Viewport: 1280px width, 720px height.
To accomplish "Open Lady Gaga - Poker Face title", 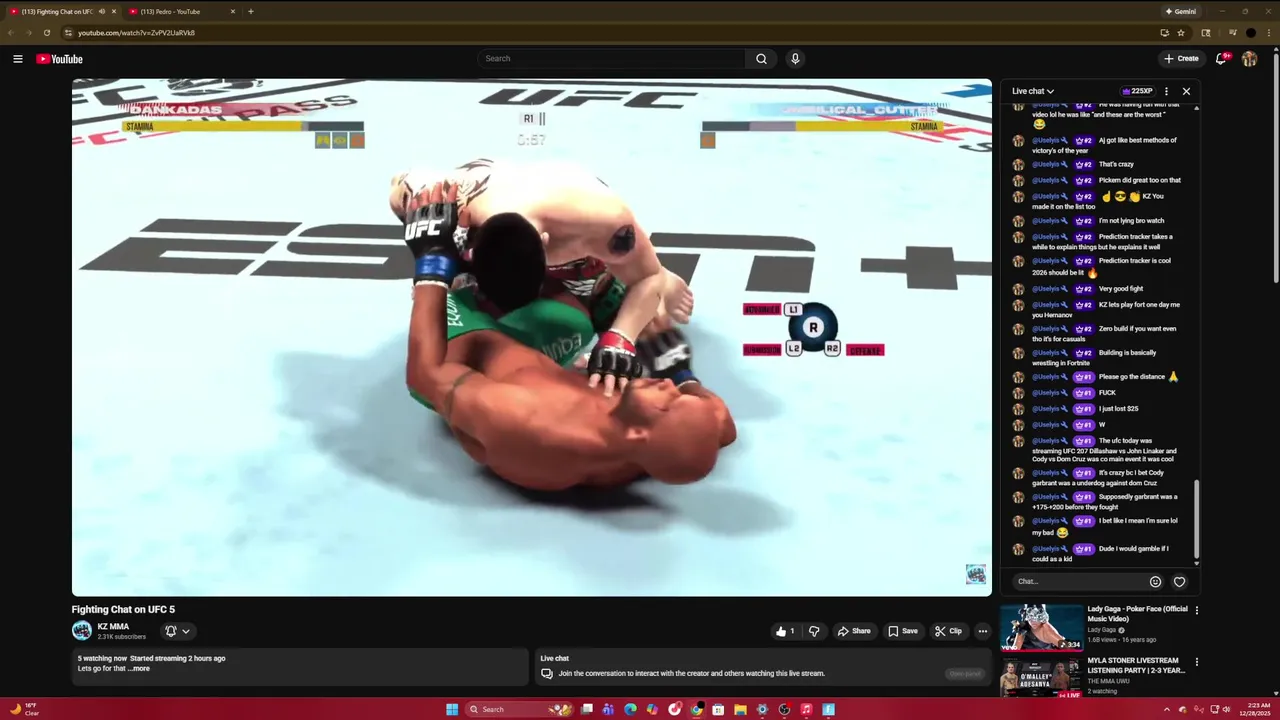I will click(1137, 614).
